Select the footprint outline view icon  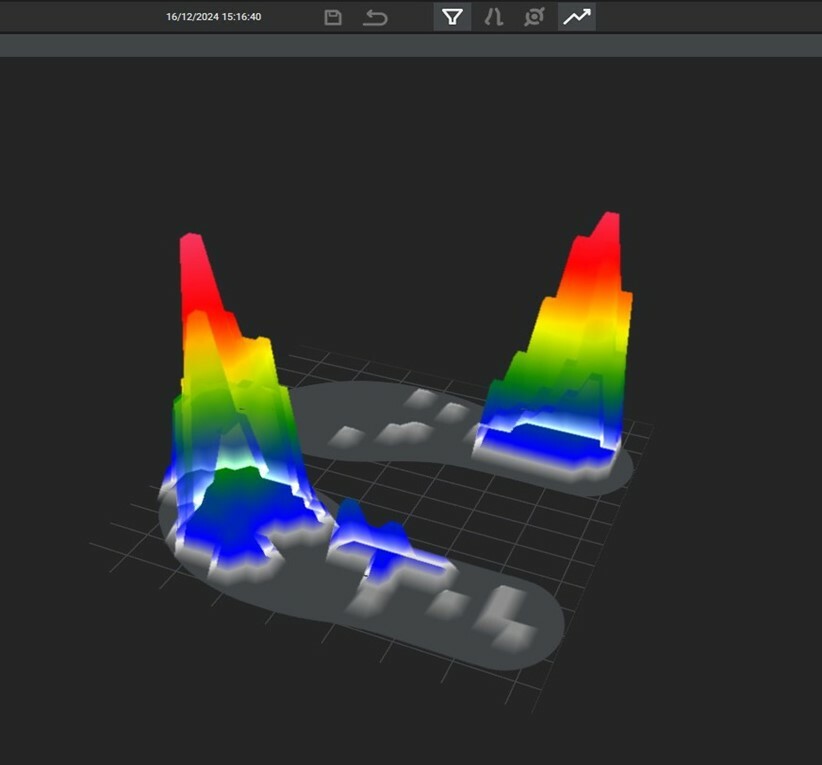point(493,17)
